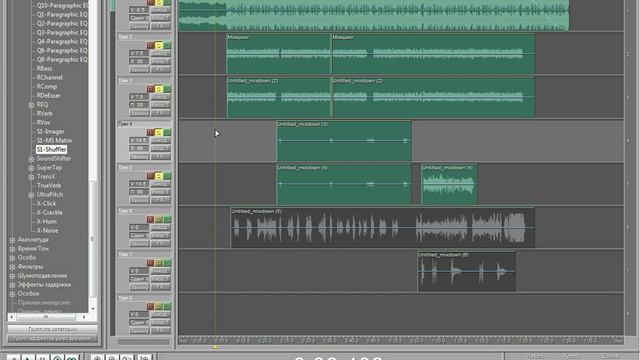This screenshot has width=640, height=360.
Task: Expand the SuperTap plugin node
Action: pos(31,168)
